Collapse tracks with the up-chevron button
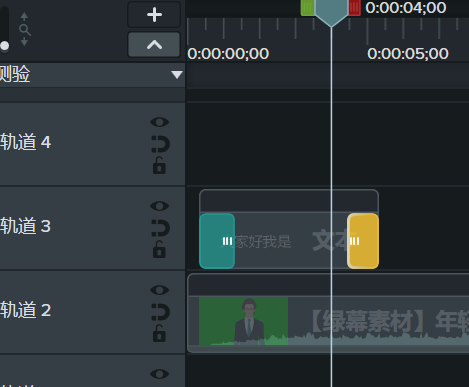This screenshot has width=469, height=387. [154, 44]
